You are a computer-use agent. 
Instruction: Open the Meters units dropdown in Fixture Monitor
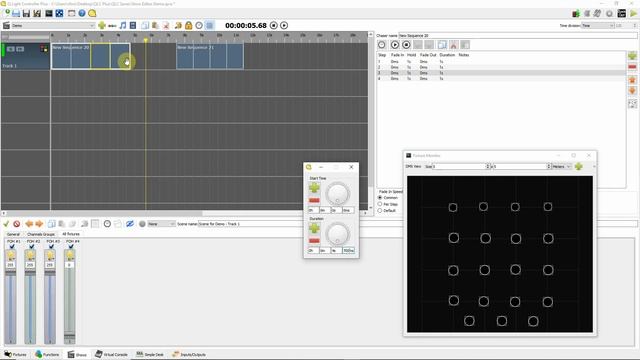coord(562,167)
